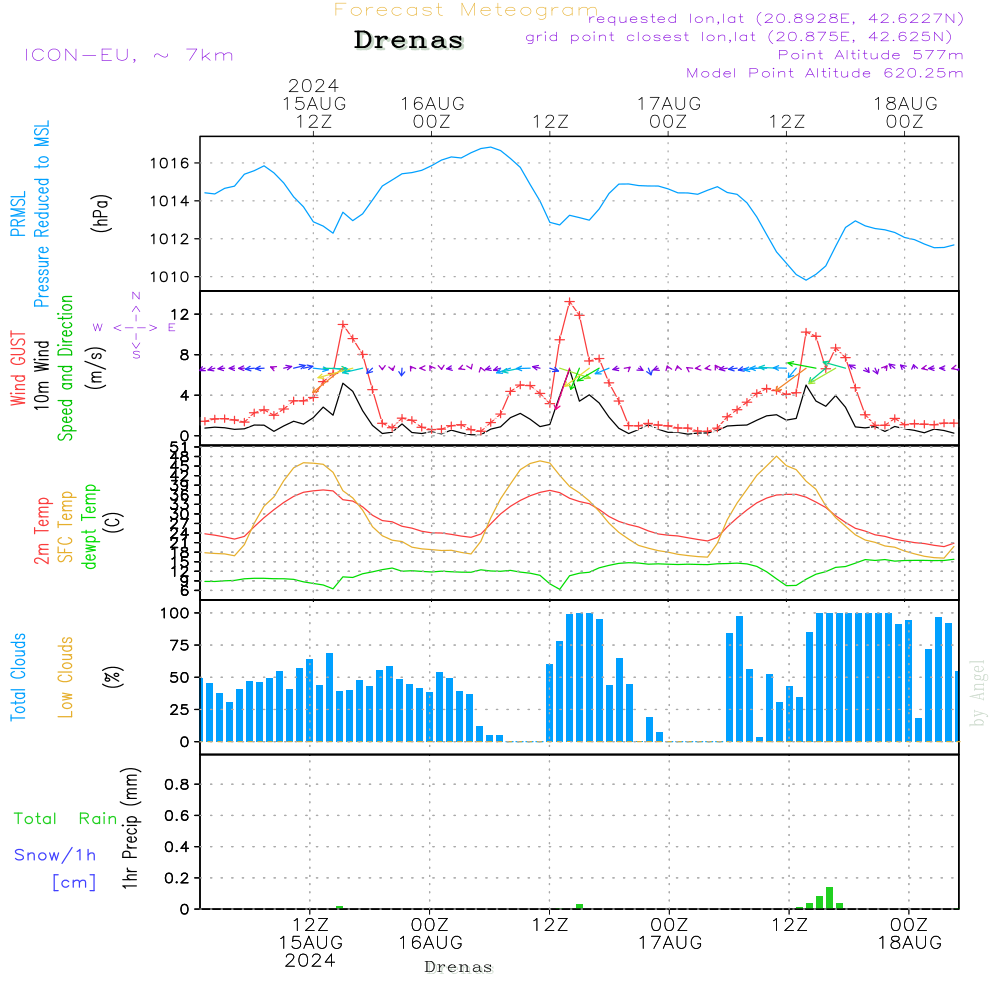Click the blue 'Snow/1h' legend label
Screen dimensions: 1000x1000
click(x=55, y=855)
